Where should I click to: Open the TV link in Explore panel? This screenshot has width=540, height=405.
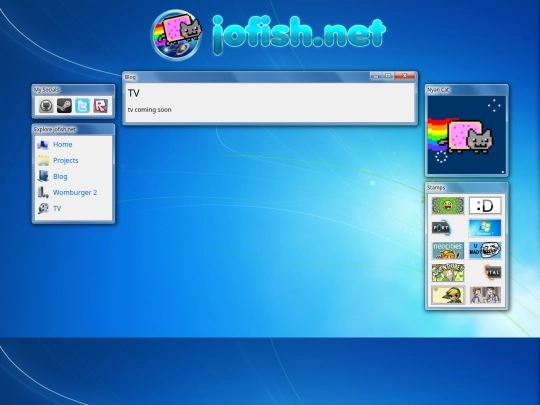[x=57, y=208]
